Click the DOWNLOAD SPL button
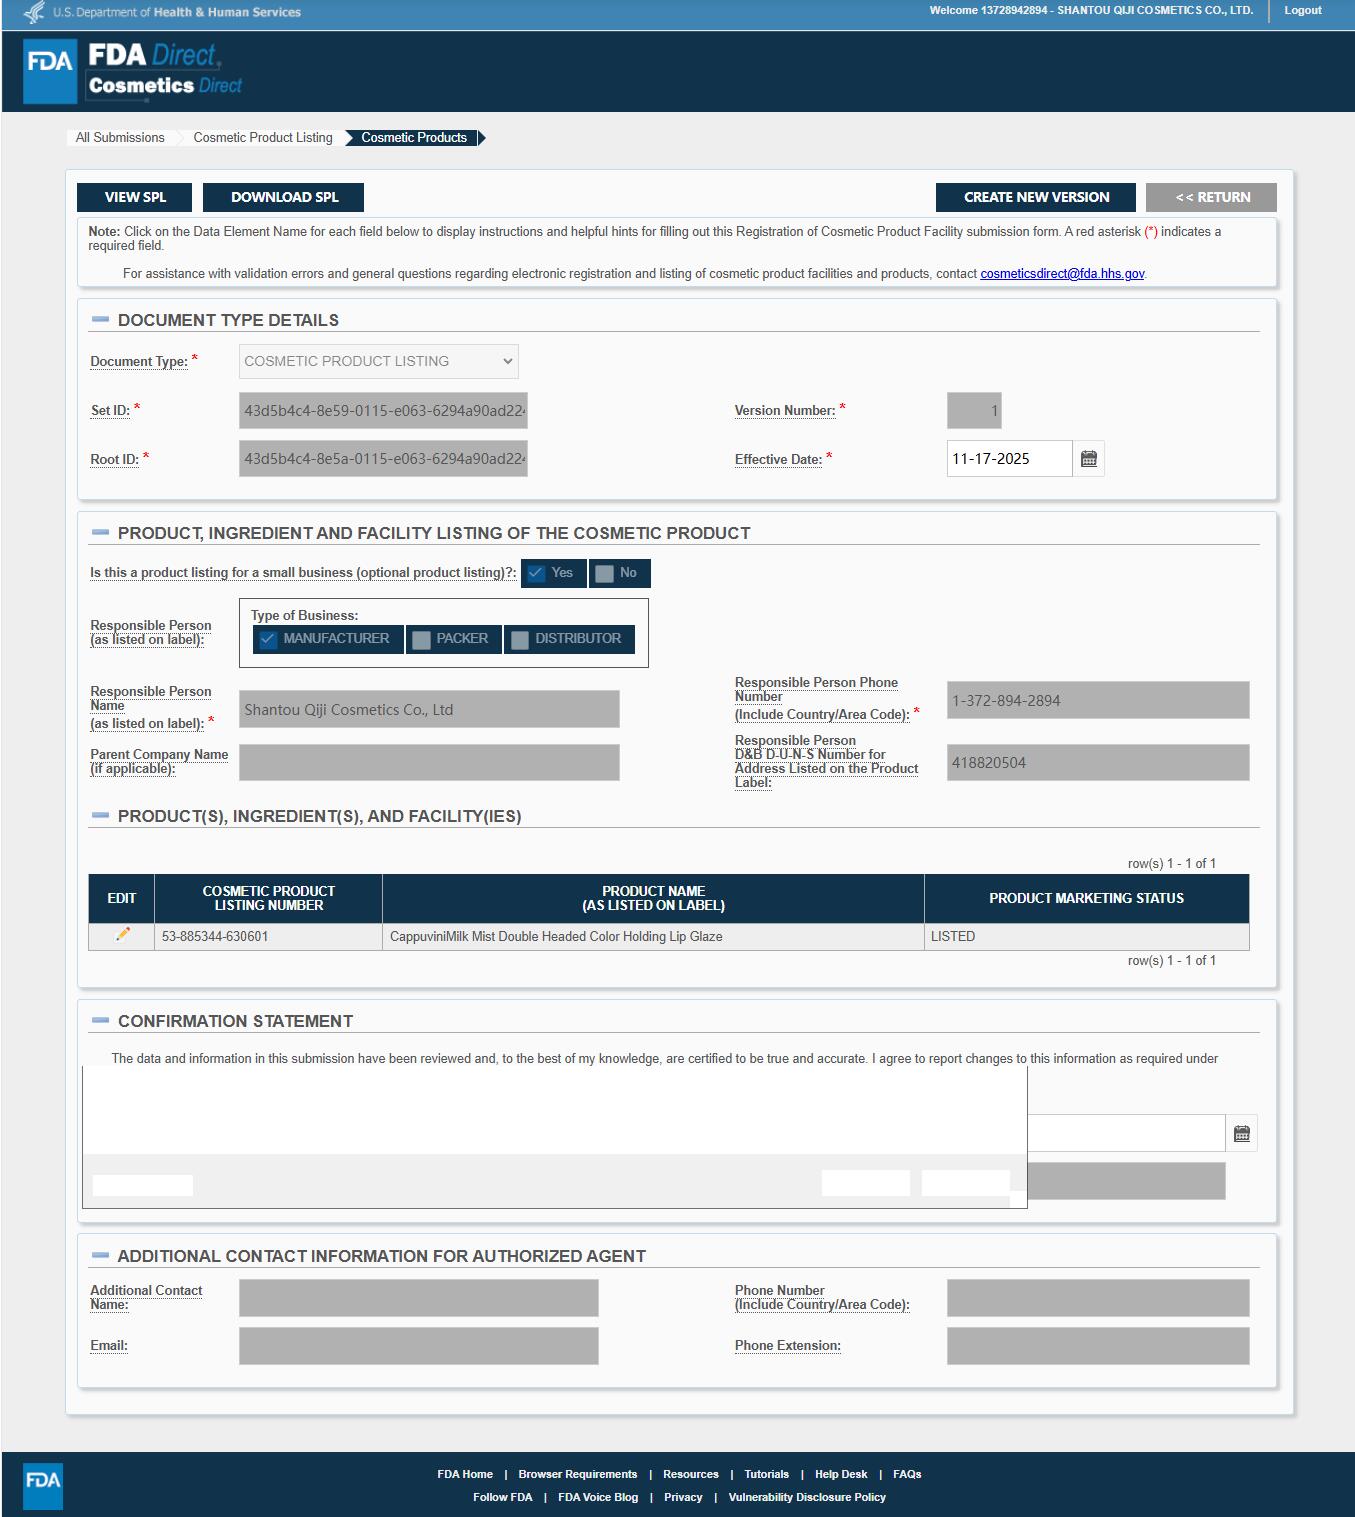1355x1517 pixels. point(284,197)
